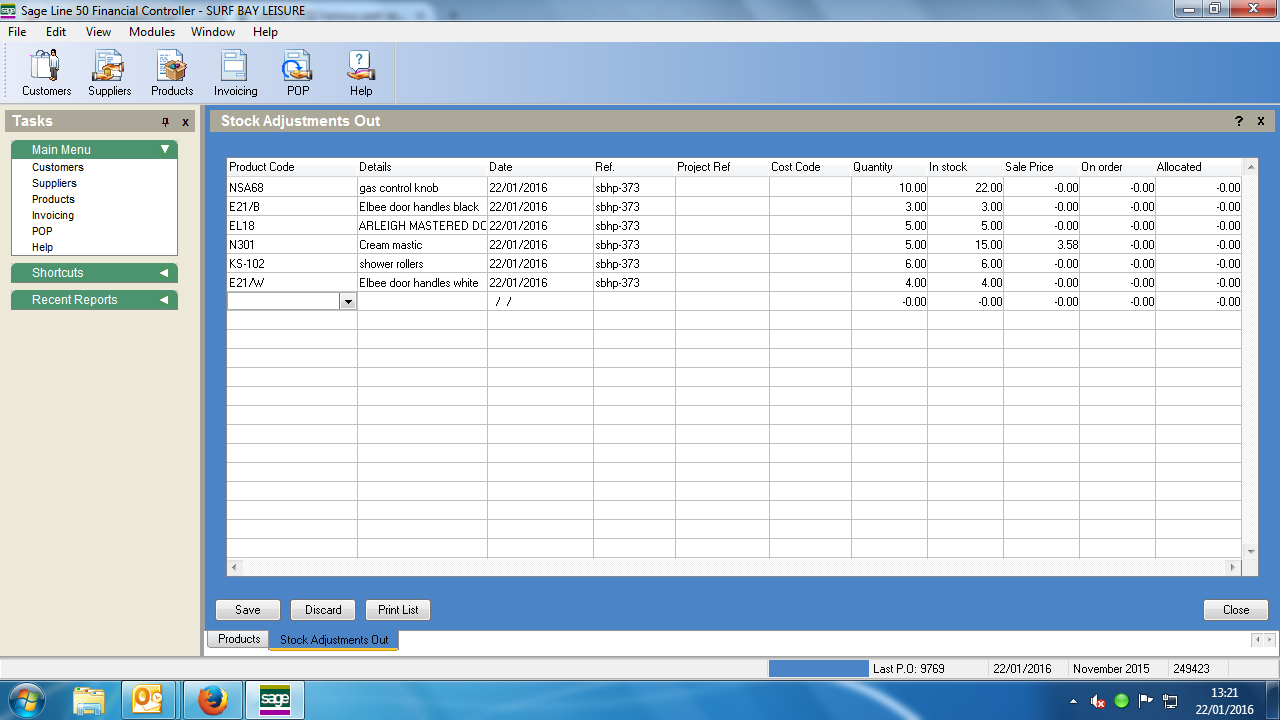Switch to the Products tab

coord(239,639)
